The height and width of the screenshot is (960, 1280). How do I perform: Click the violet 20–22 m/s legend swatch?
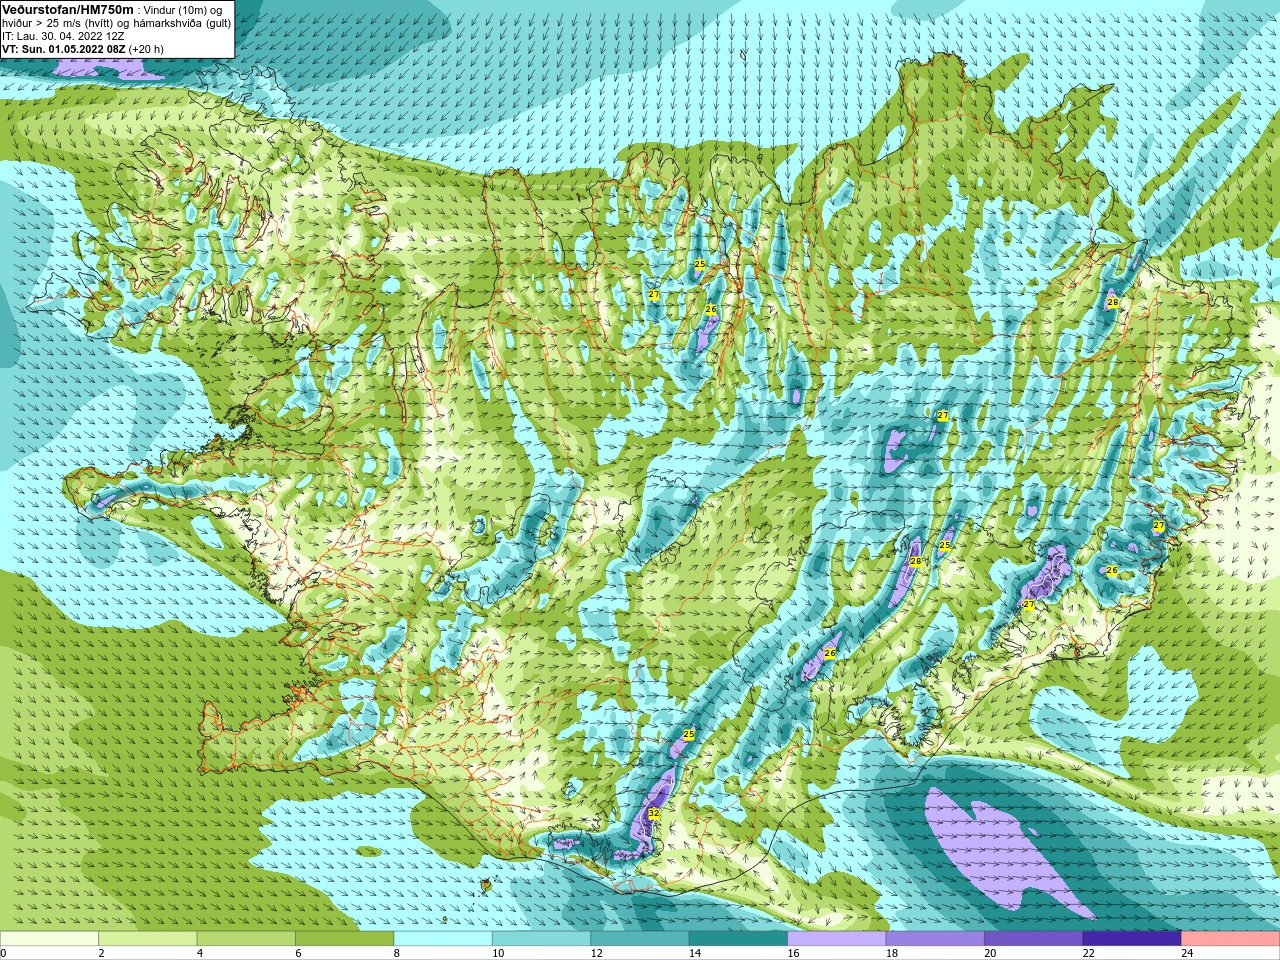tap(1034, 939)
